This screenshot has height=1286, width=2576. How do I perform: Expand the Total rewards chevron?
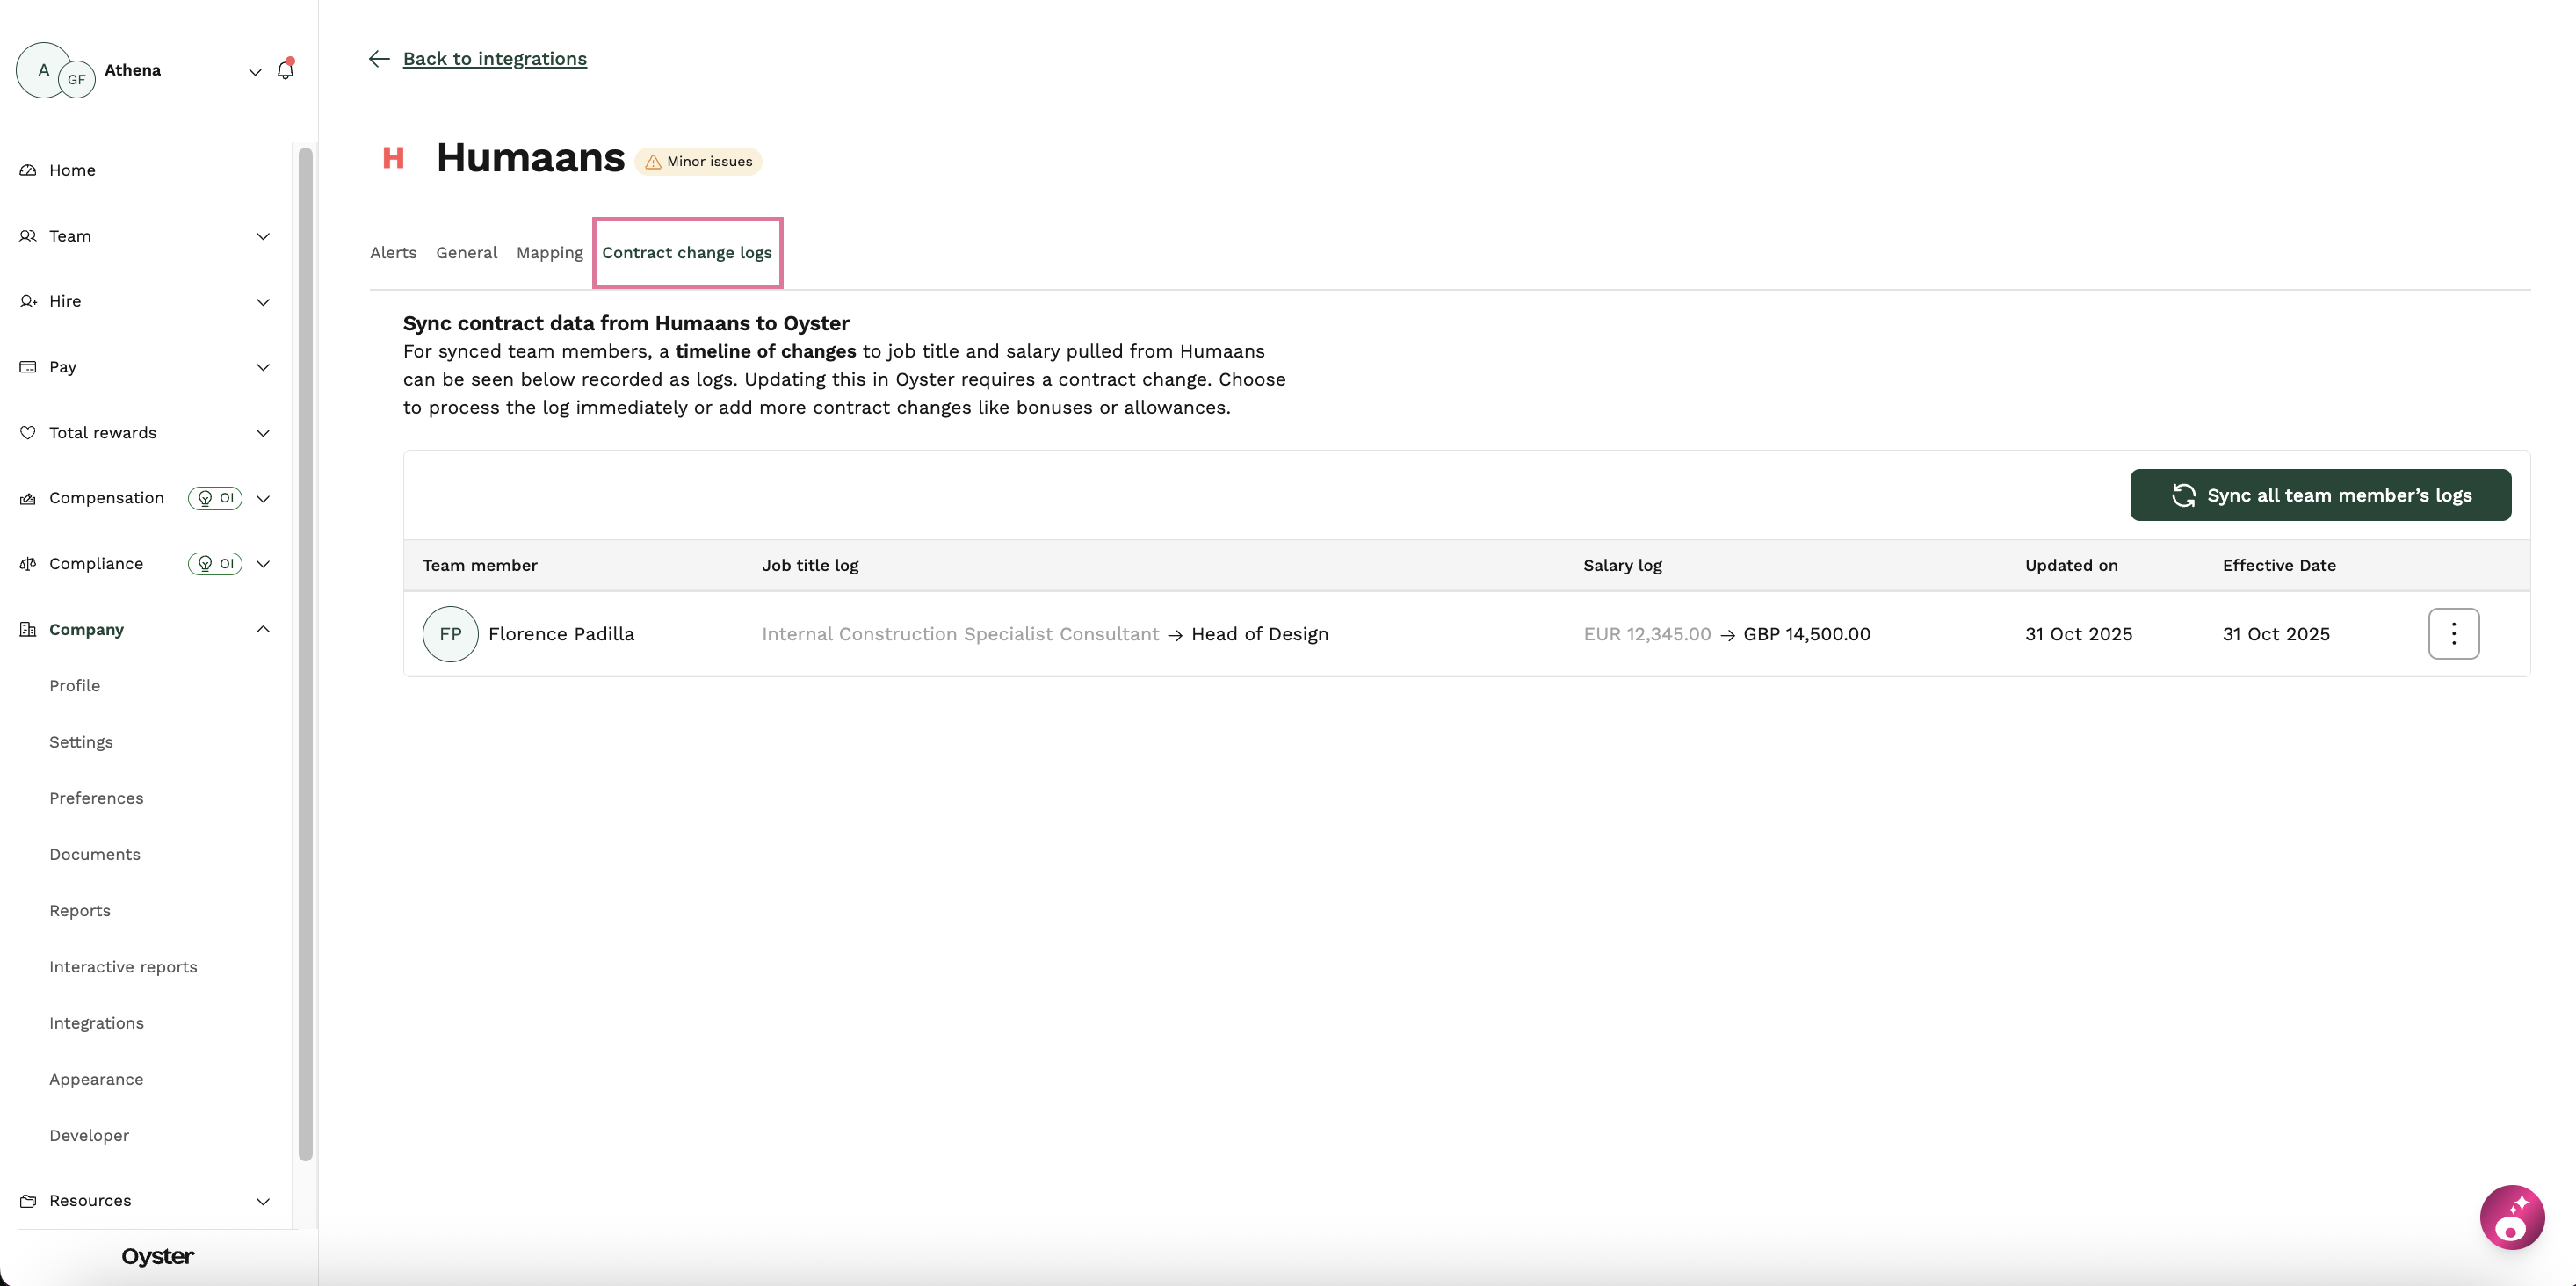pyautogui.click(x=263, y=433)
